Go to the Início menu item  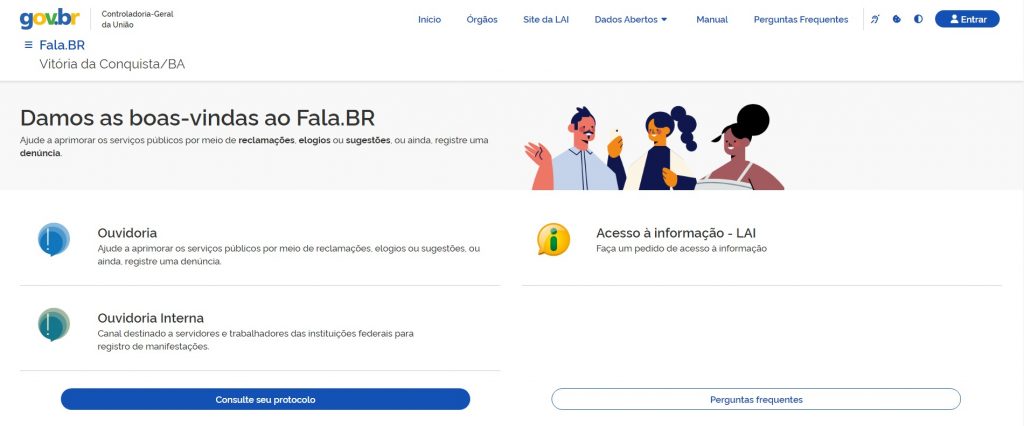429,20
